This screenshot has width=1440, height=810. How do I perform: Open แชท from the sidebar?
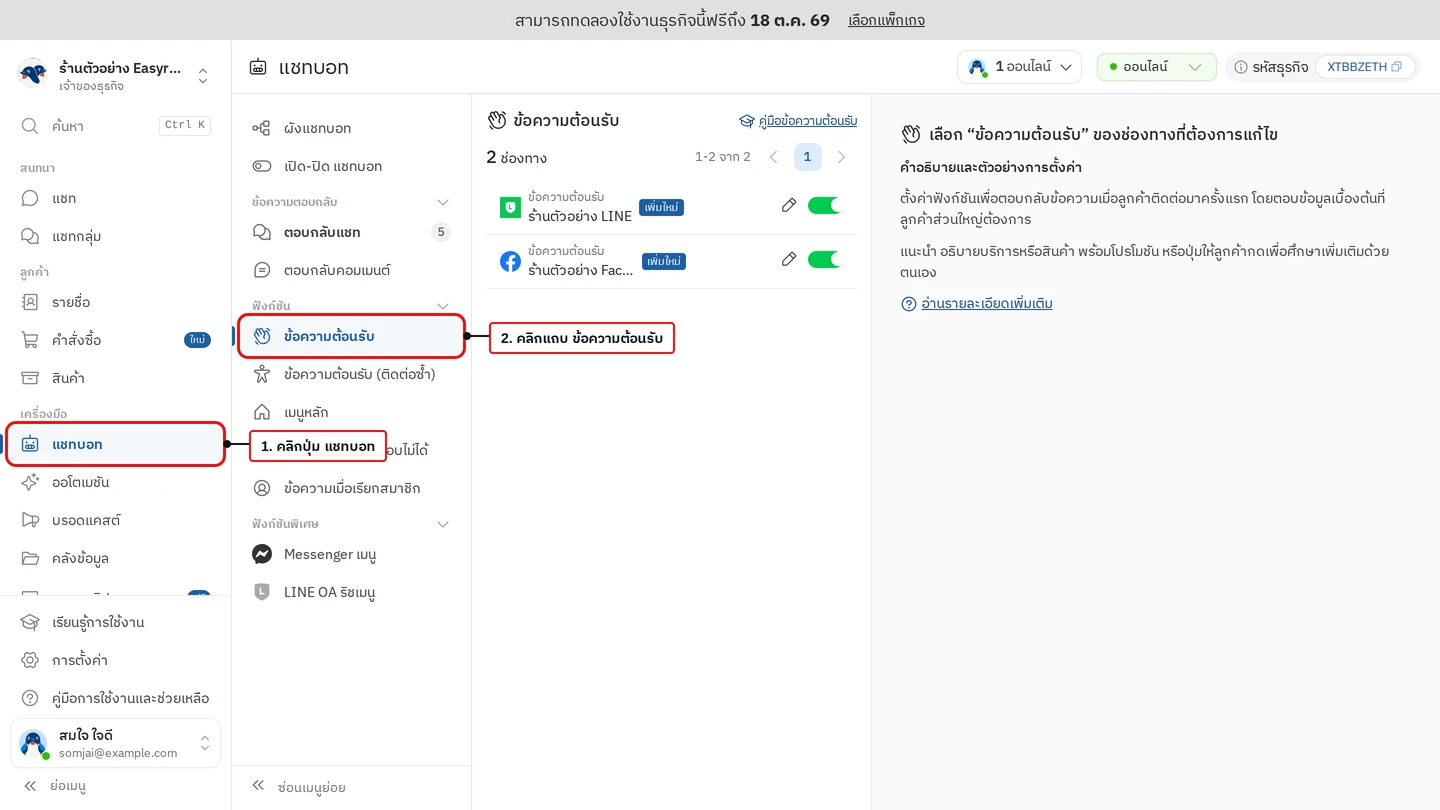point(116,198)
